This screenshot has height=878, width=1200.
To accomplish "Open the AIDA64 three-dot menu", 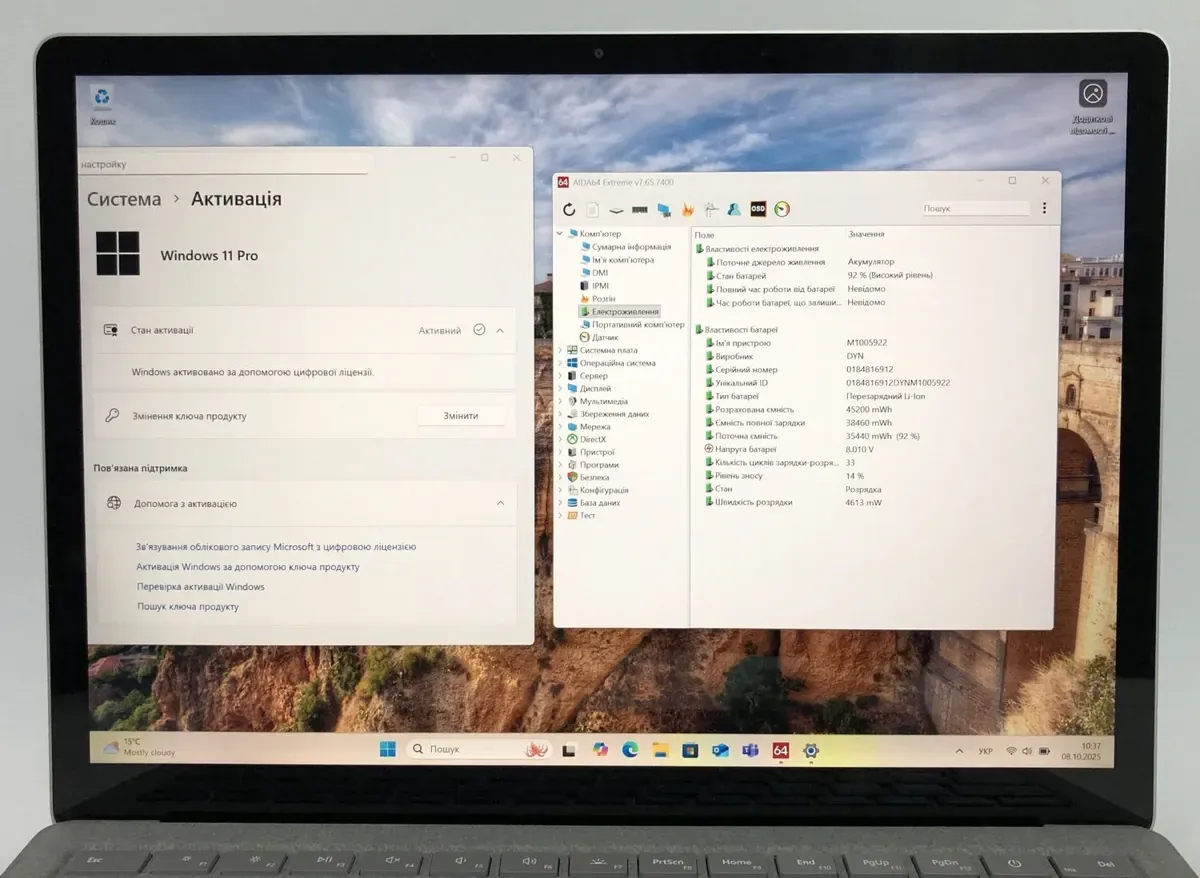I will [x=1045, y=208].
